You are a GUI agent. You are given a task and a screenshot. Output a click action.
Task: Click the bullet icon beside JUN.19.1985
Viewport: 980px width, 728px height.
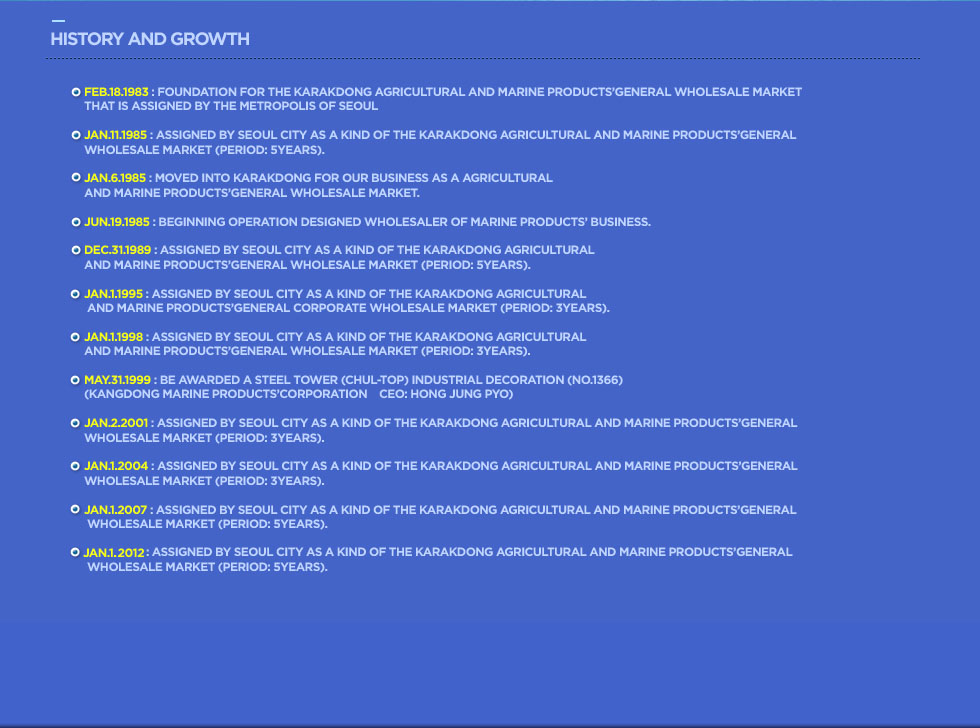pos(76,222)
